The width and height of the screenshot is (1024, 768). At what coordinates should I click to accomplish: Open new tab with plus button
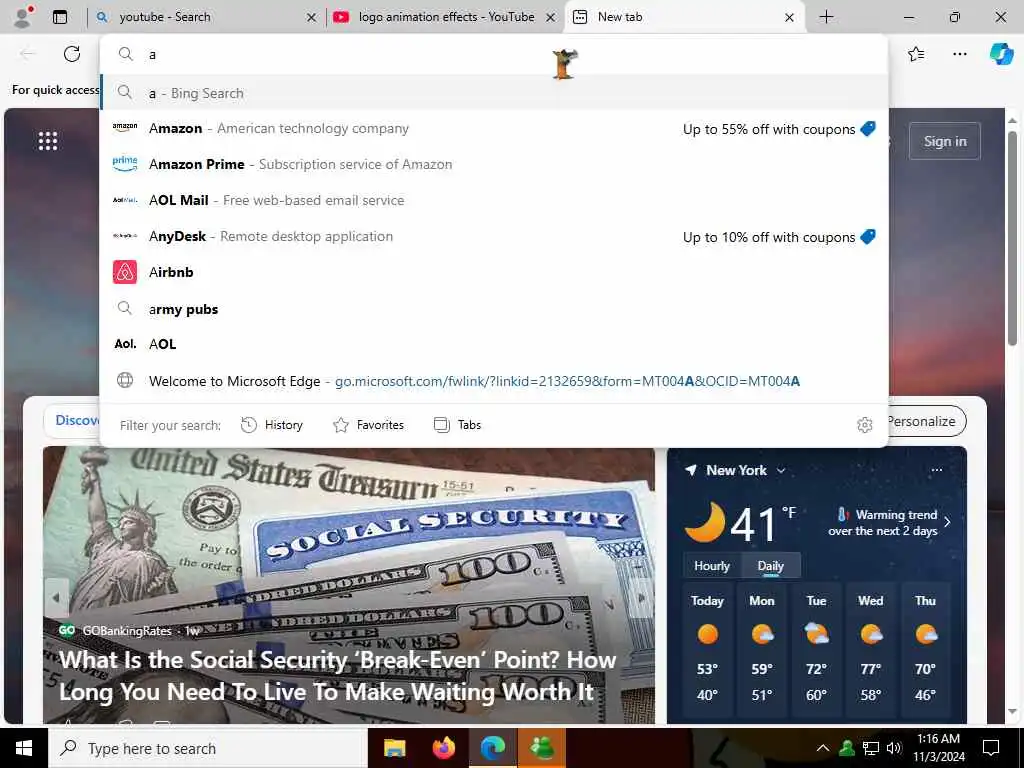(826, 17)
